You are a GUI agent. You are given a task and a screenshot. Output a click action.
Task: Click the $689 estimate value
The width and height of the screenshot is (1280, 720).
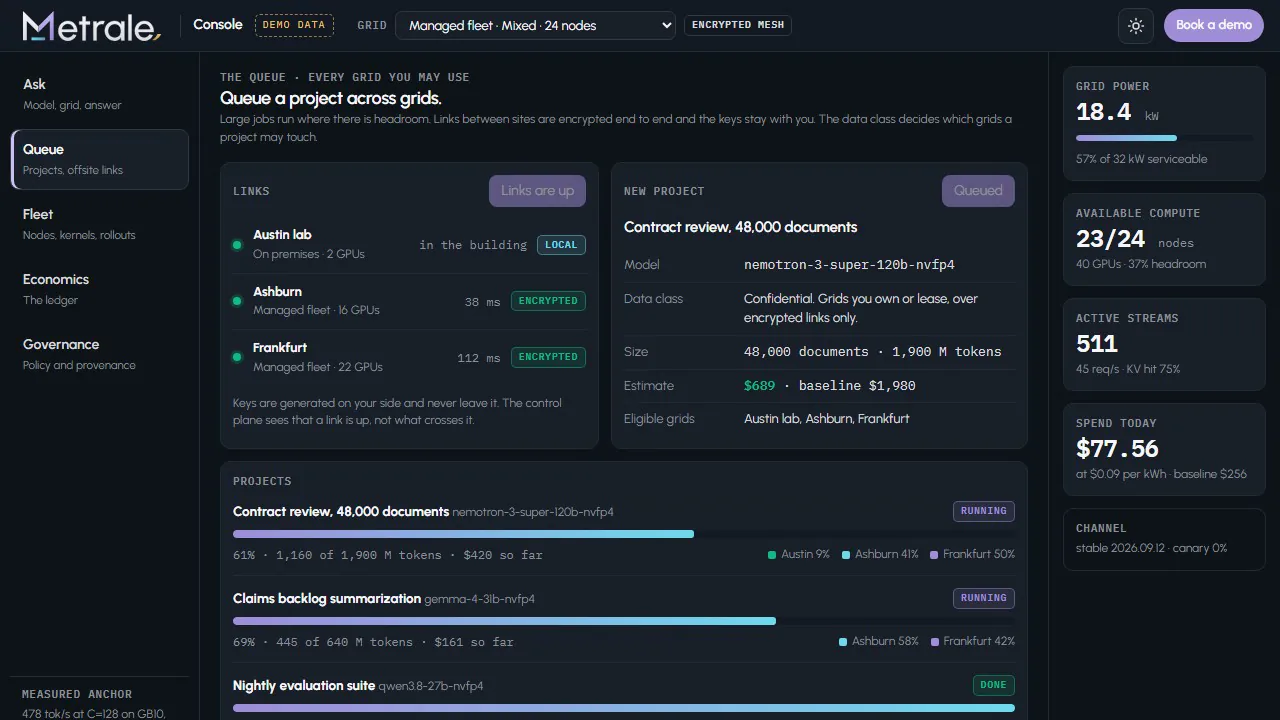(759, 386)
